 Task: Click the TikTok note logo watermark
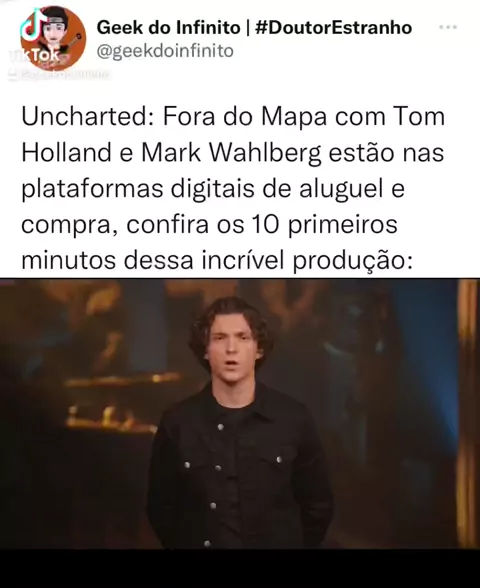click(31, 26)
